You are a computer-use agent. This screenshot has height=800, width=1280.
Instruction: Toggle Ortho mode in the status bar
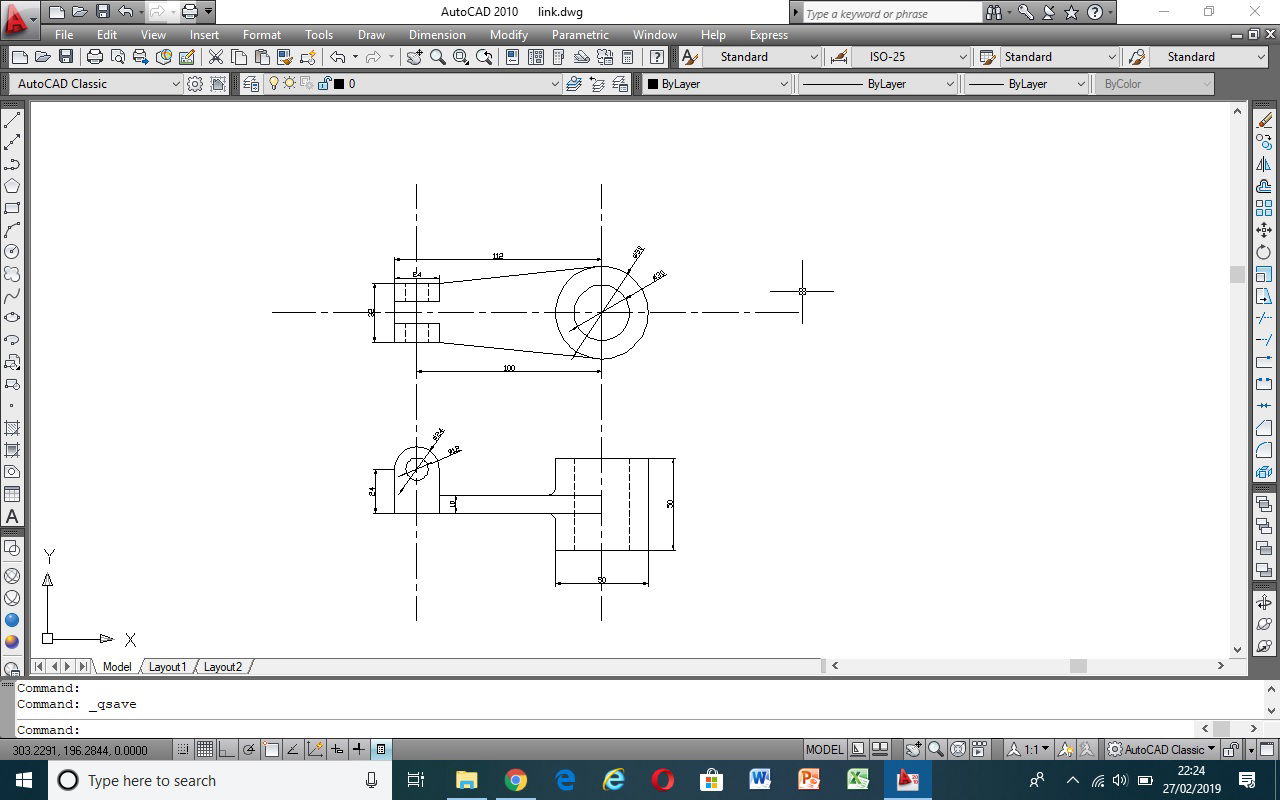(225, 748)
